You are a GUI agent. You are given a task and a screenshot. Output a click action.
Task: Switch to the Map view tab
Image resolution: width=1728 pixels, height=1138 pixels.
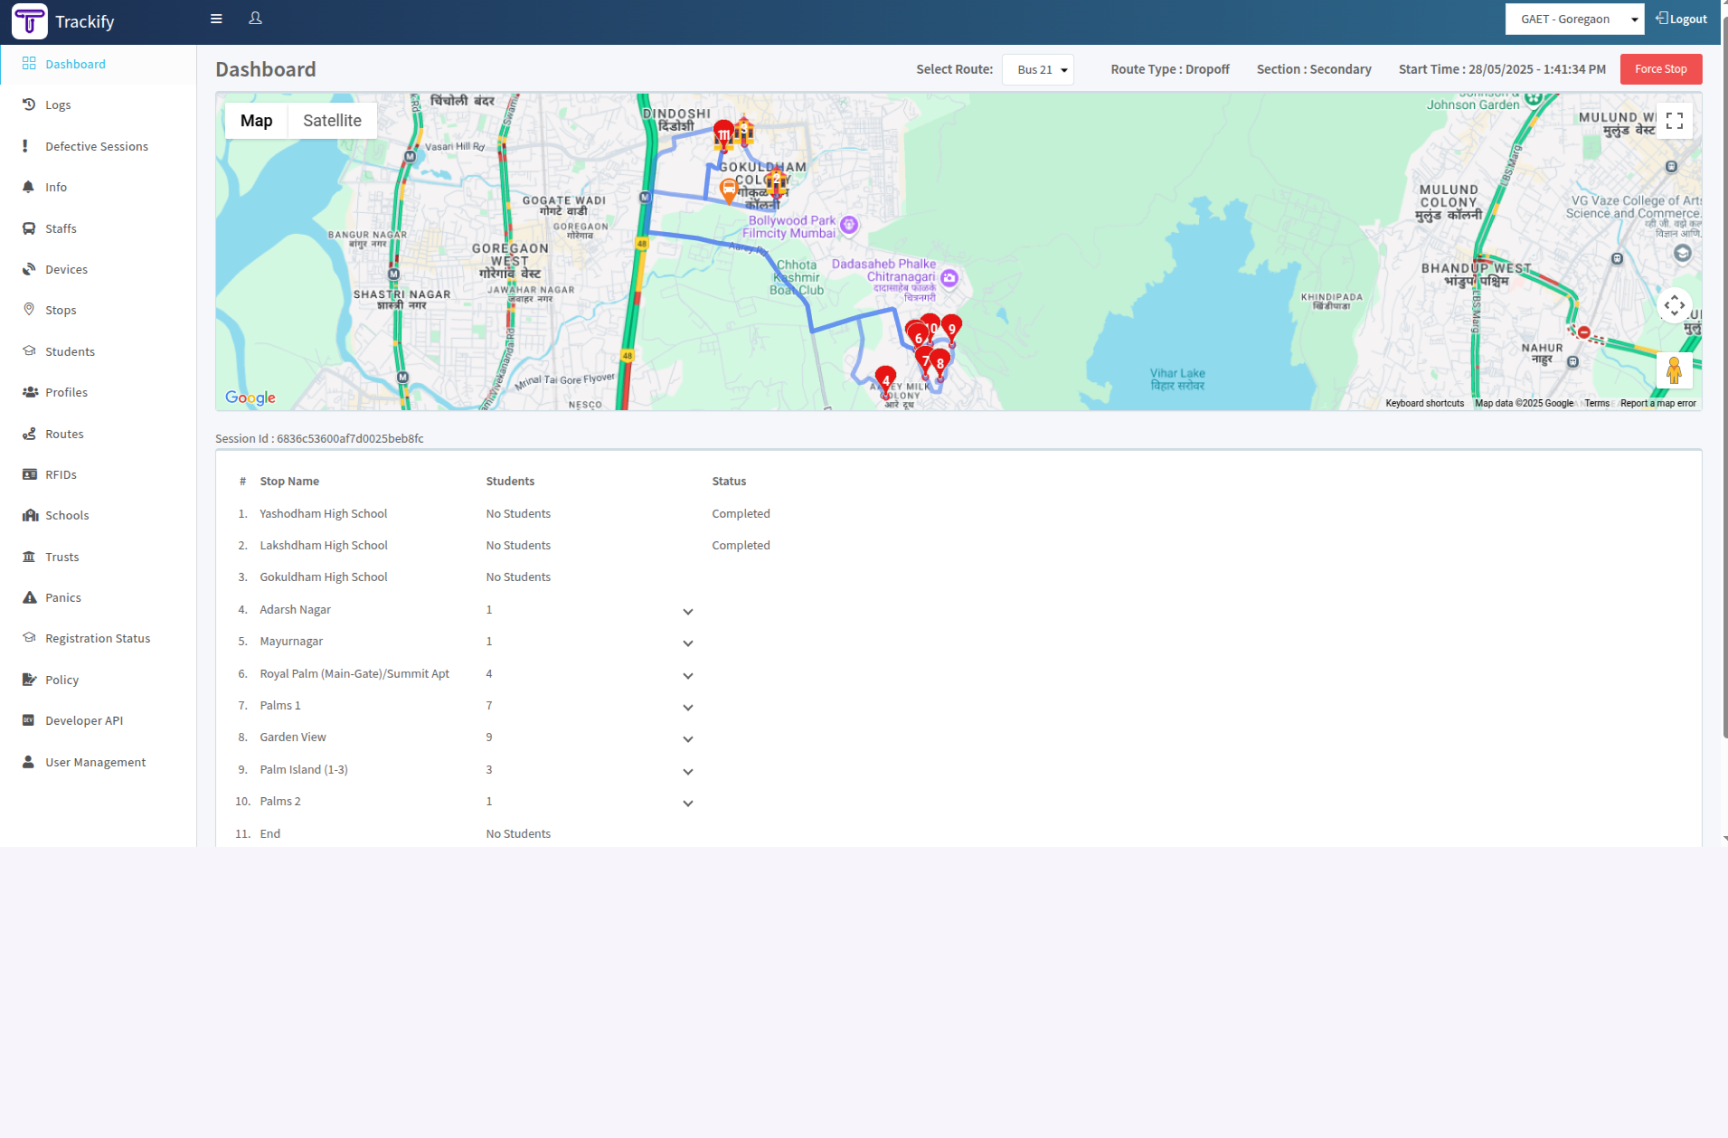click(256, 120)
